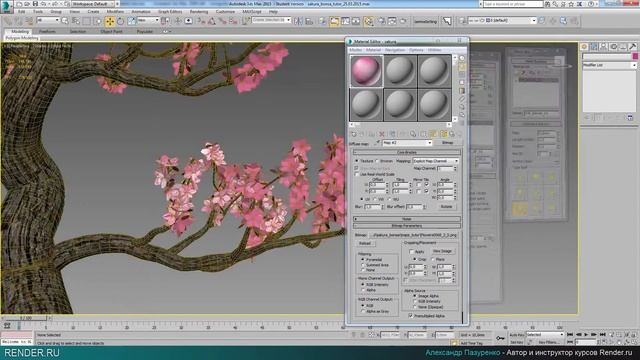
Task: Click the time slider handle
Action: (26, 318)
